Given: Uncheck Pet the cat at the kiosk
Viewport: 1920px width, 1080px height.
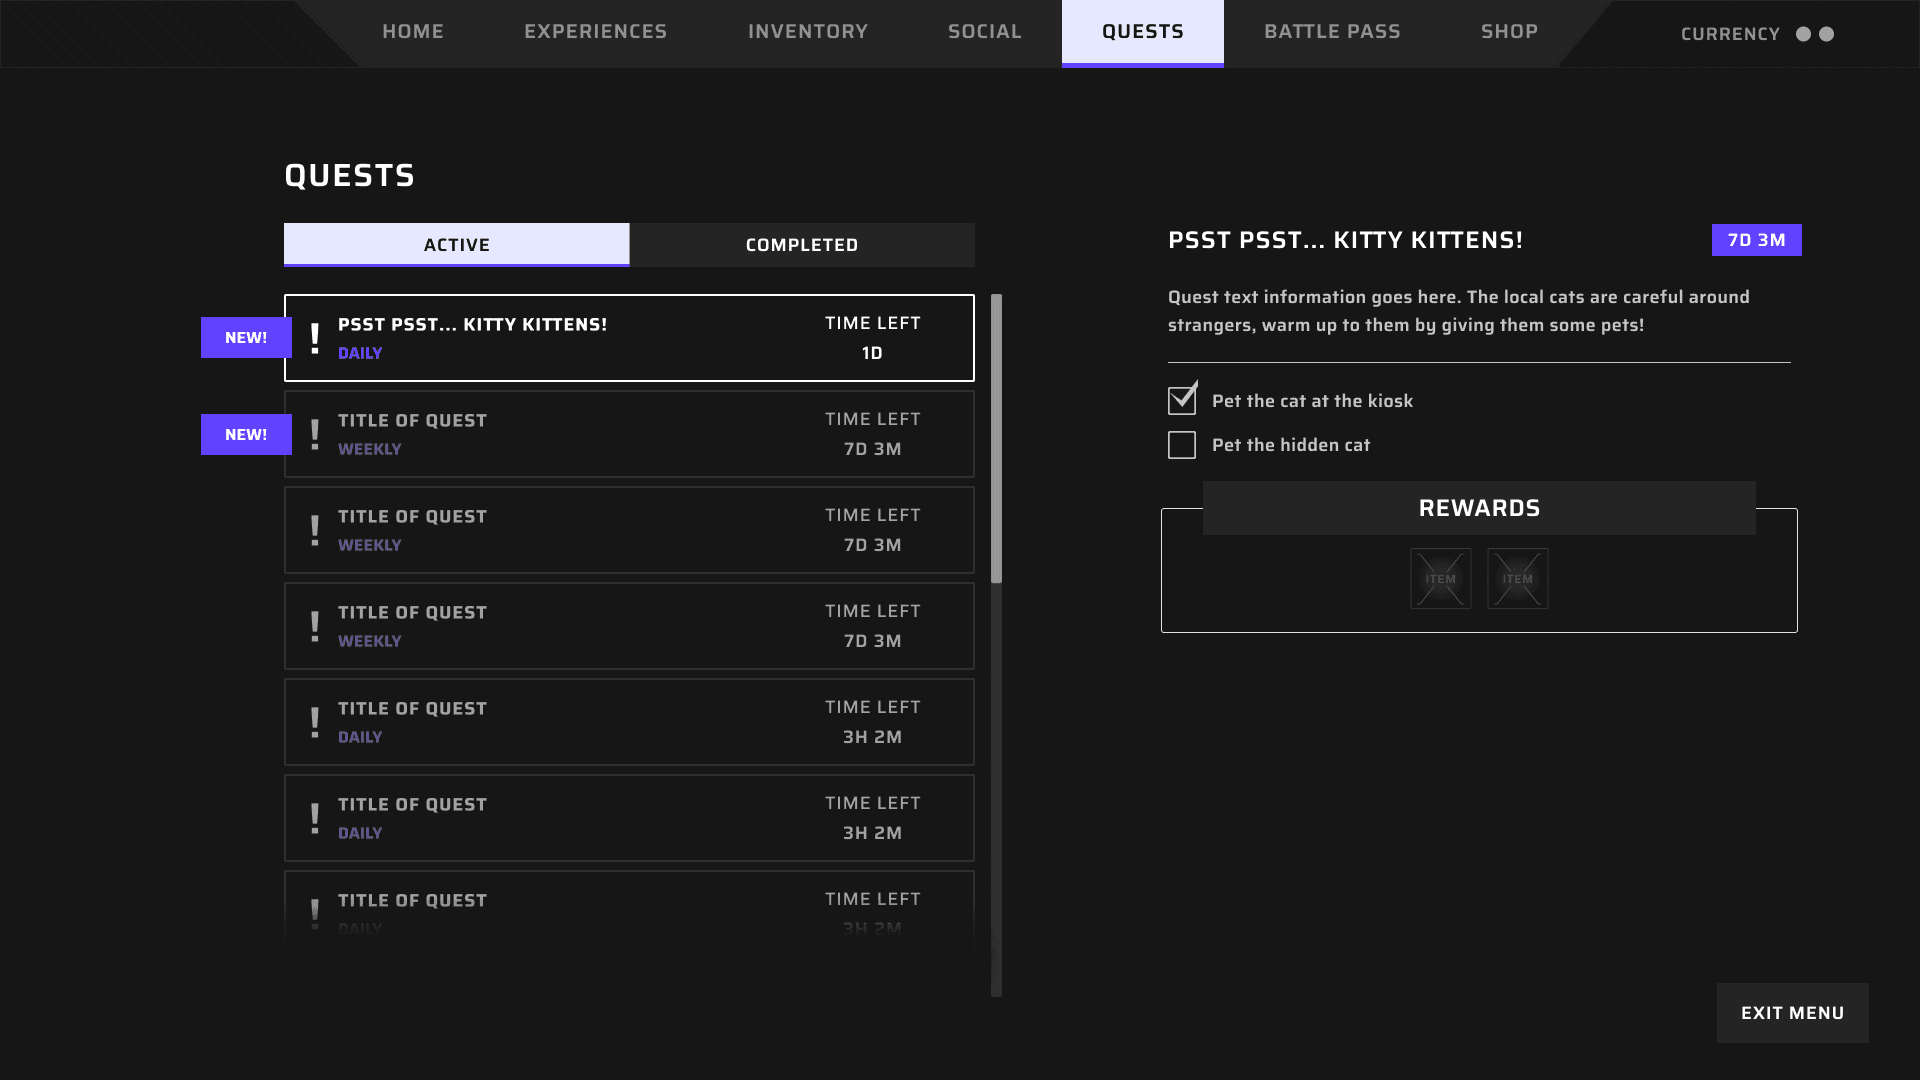Looking at the screenshot, I should click(1182, 400).
